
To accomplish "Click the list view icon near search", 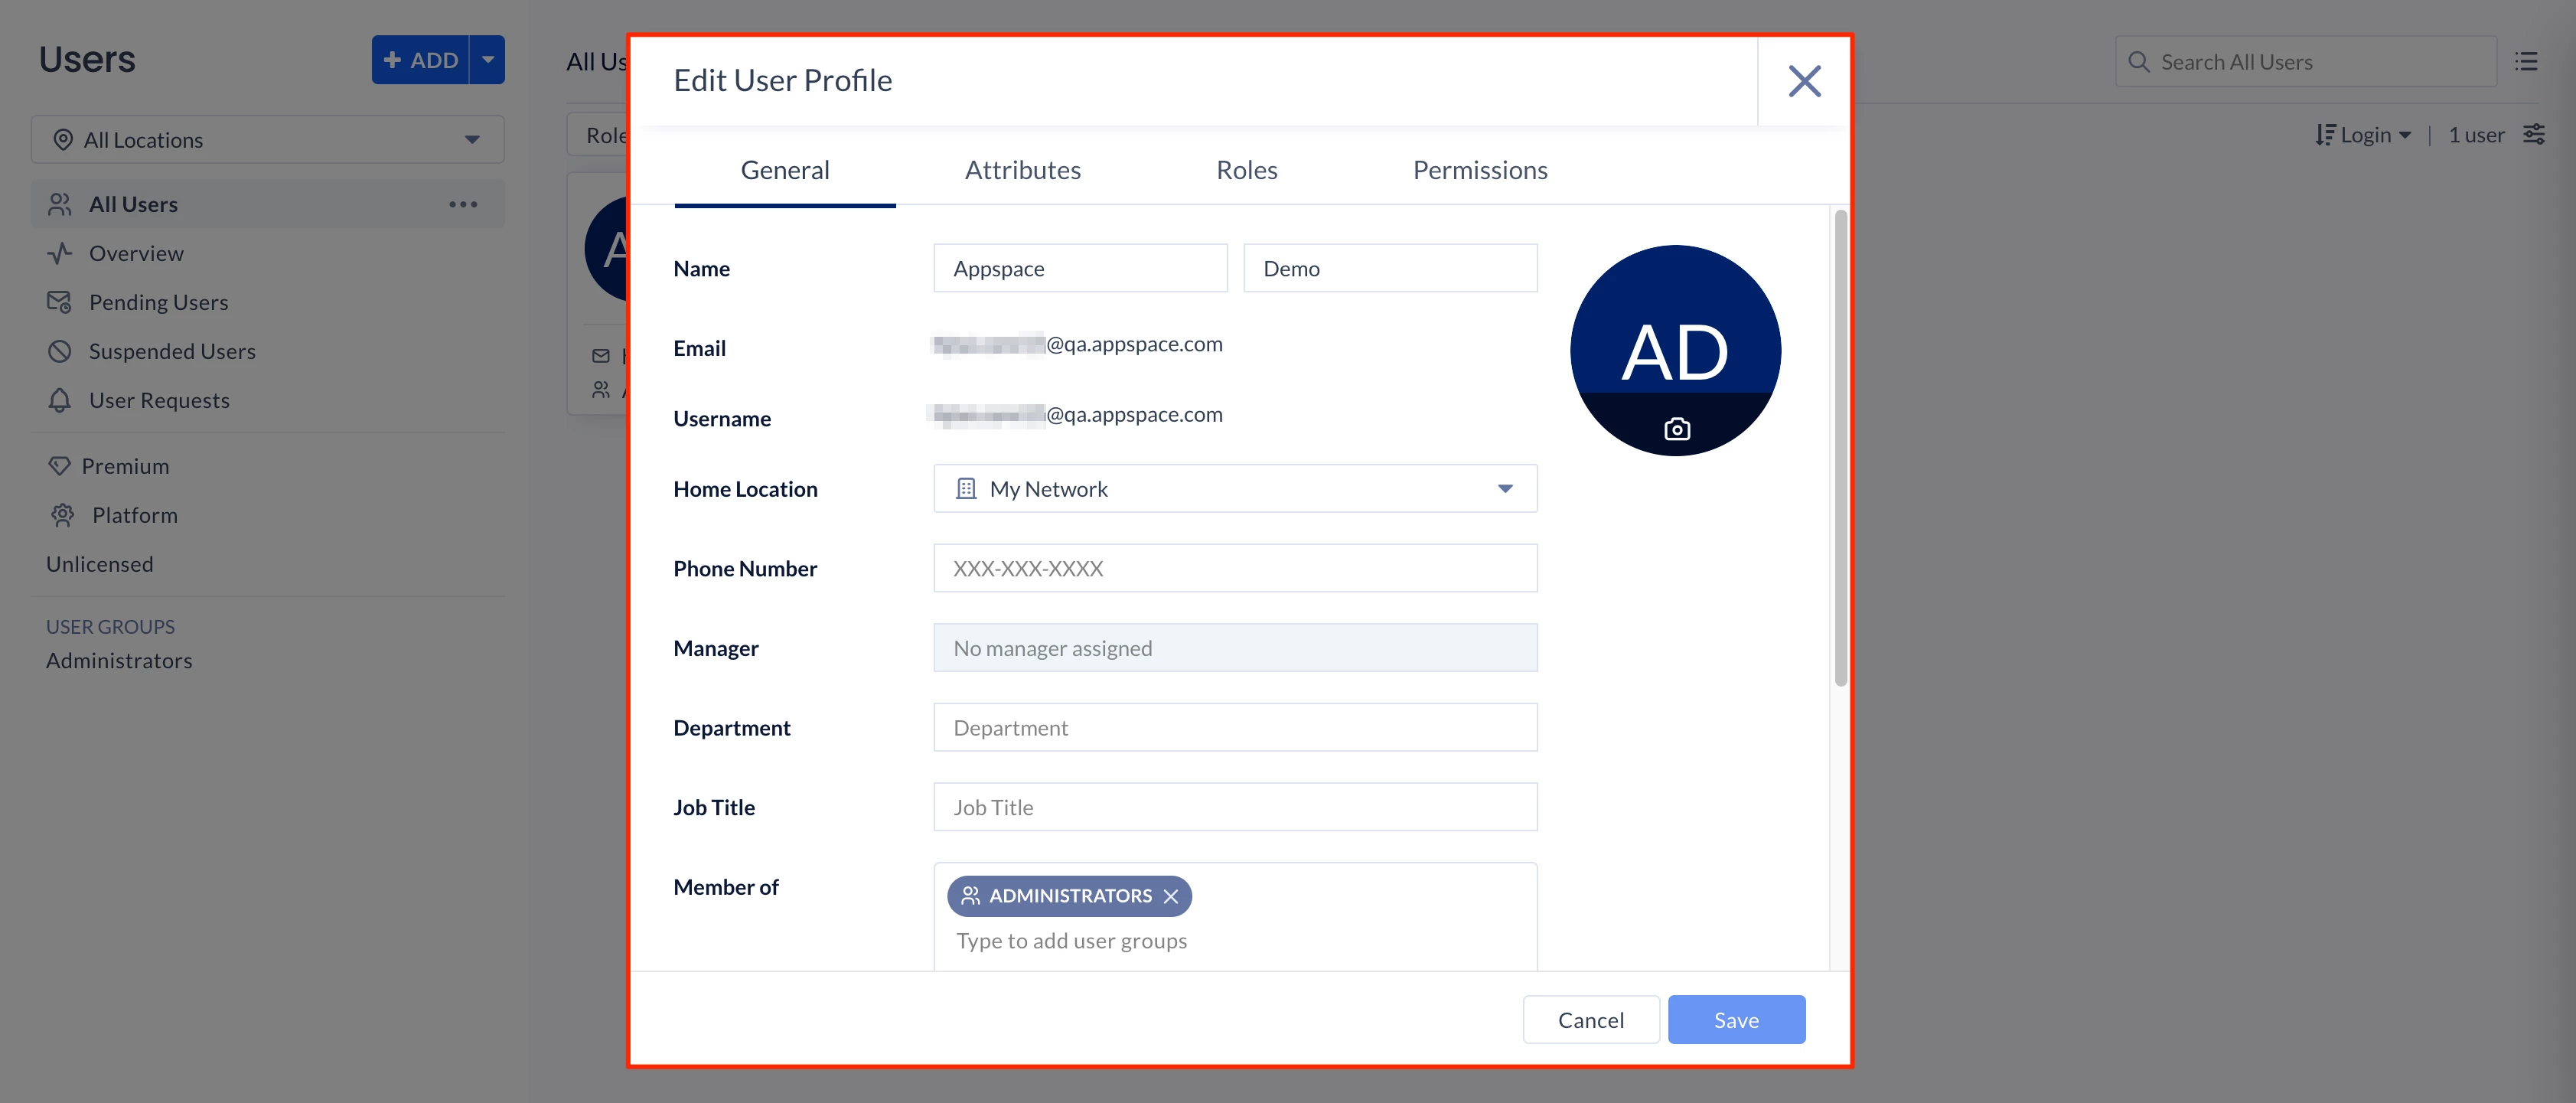I will coord(2526,62).
